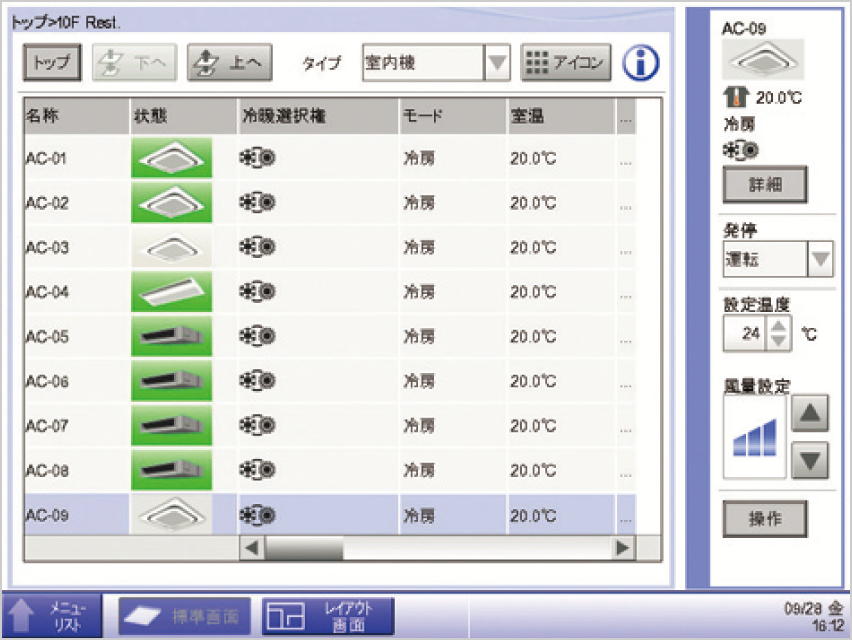Raise 風量設定 fan speed with up arrow

point(810,413)
